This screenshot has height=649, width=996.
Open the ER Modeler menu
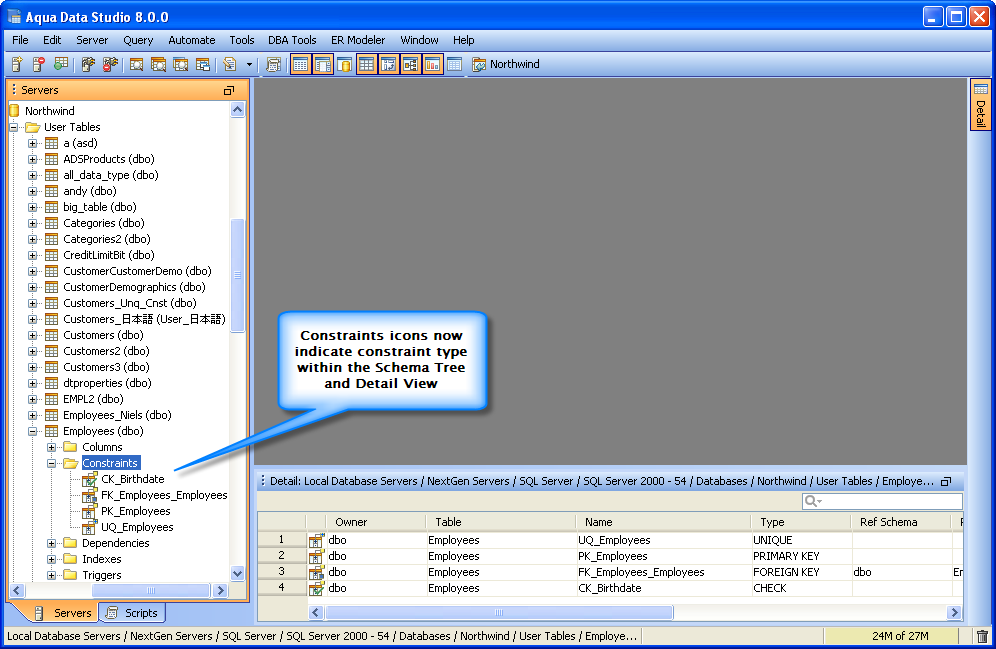pyautogui.click(x=358, y=40)
